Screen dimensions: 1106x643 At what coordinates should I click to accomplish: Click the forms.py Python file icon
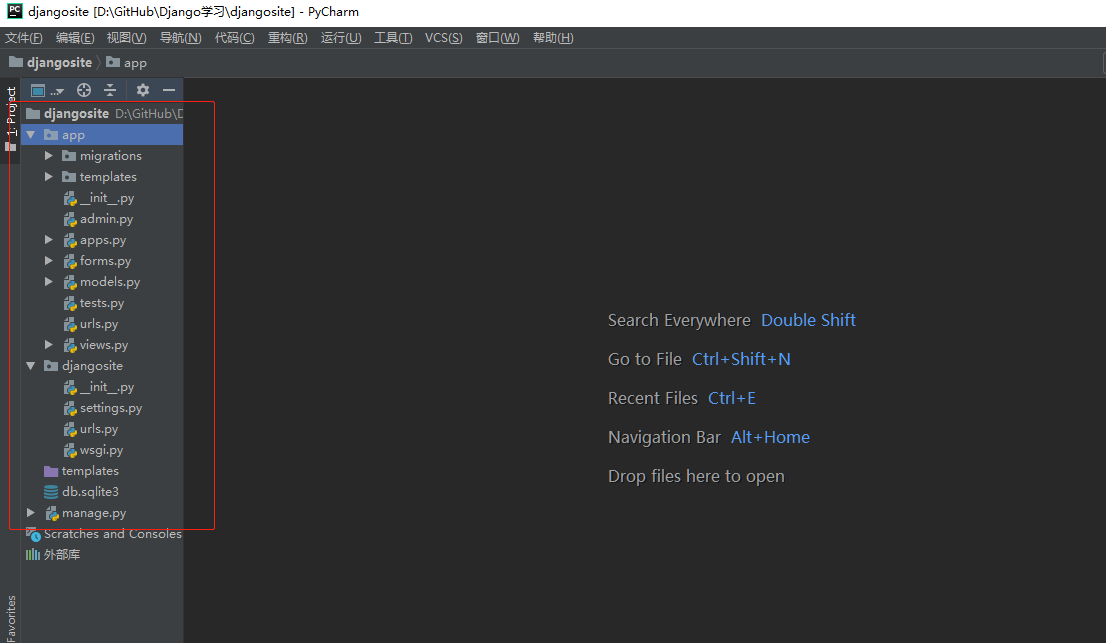tap(70, 262)
